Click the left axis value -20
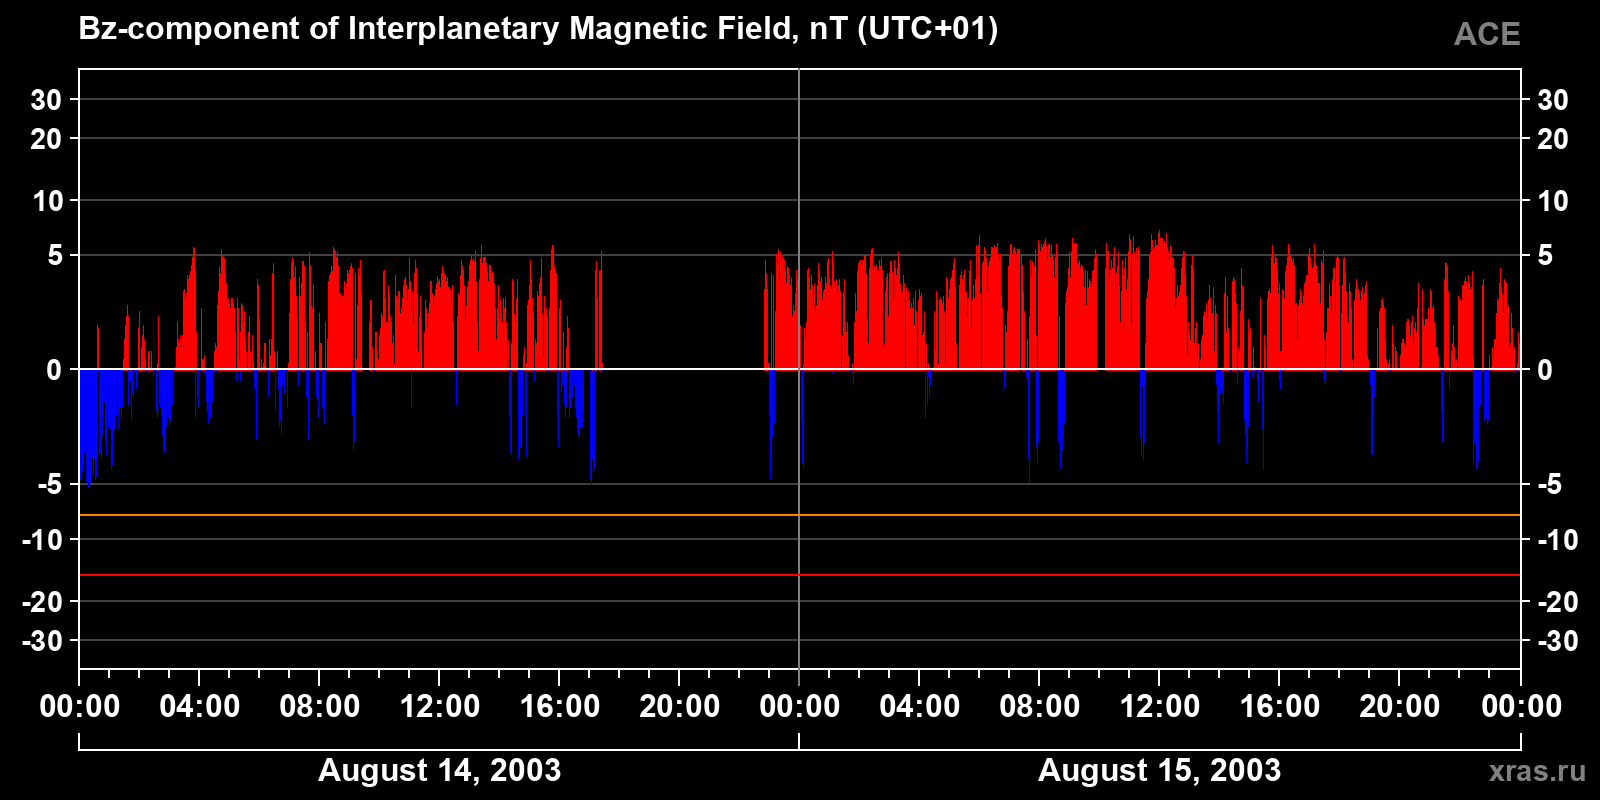1600x800 pixels. (42, 602)
